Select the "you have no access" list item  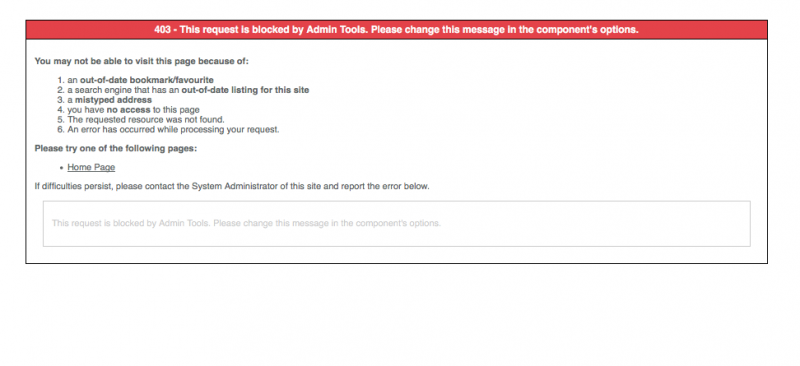tap(133, 110)
